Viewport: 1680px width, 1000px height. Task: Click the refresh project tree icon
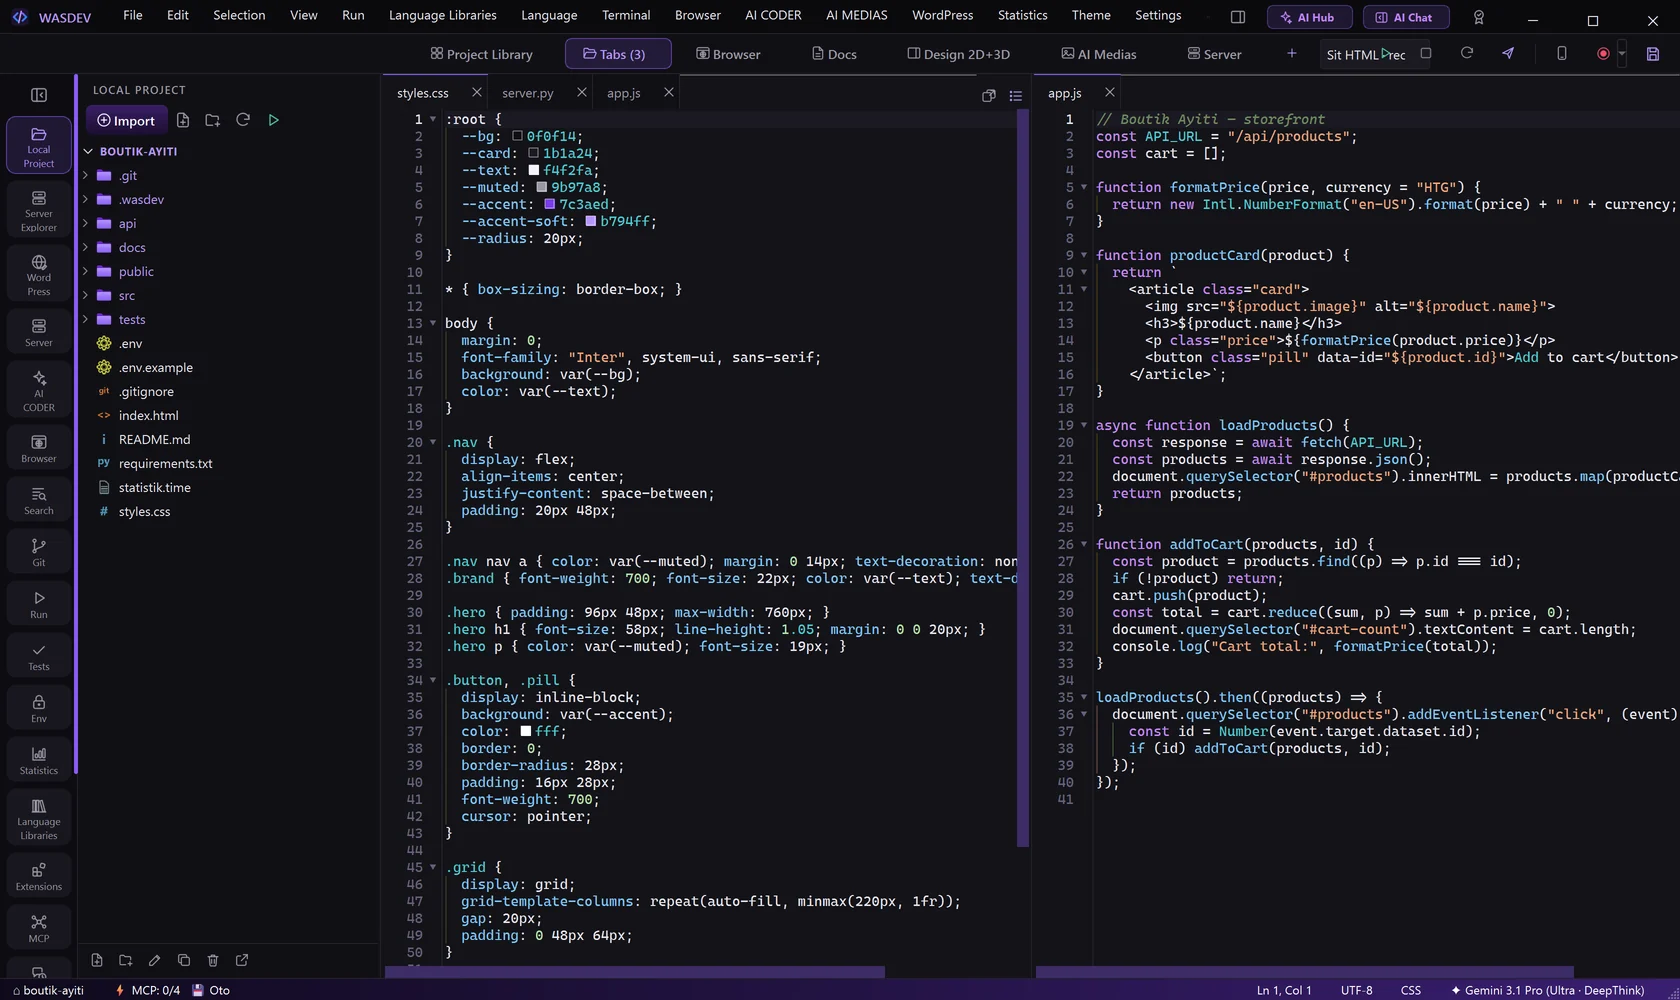(242, 120)
